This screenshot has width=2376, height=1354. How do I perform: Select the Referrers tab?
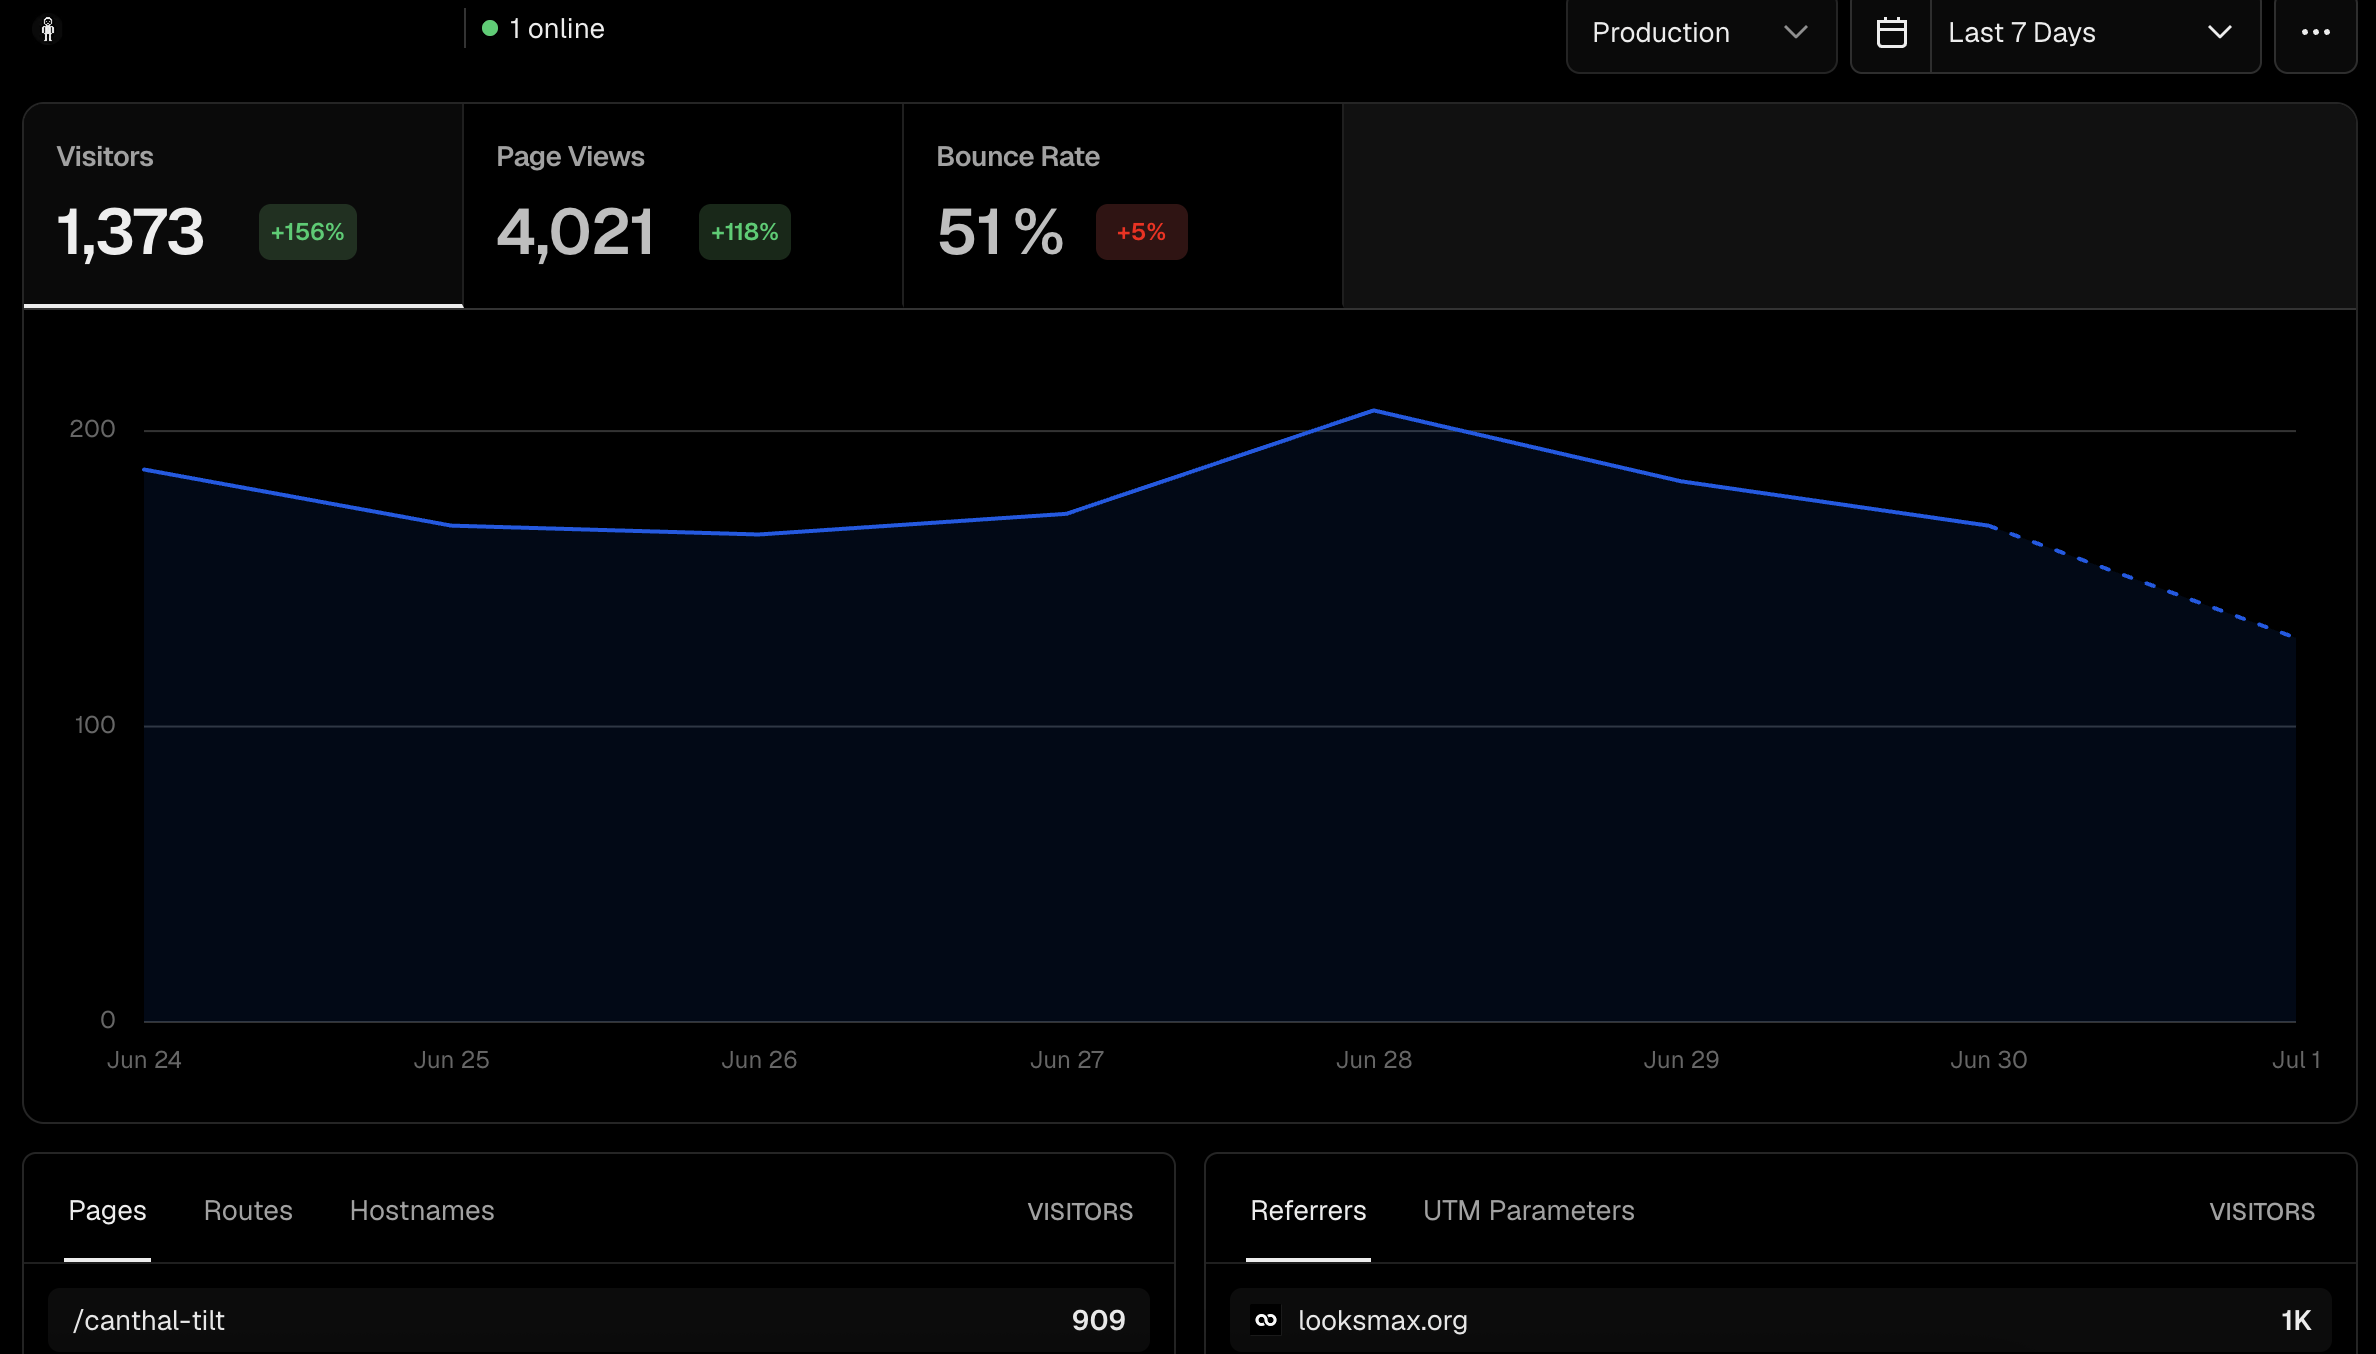pyautogui.click(x=1308, y=1211)
